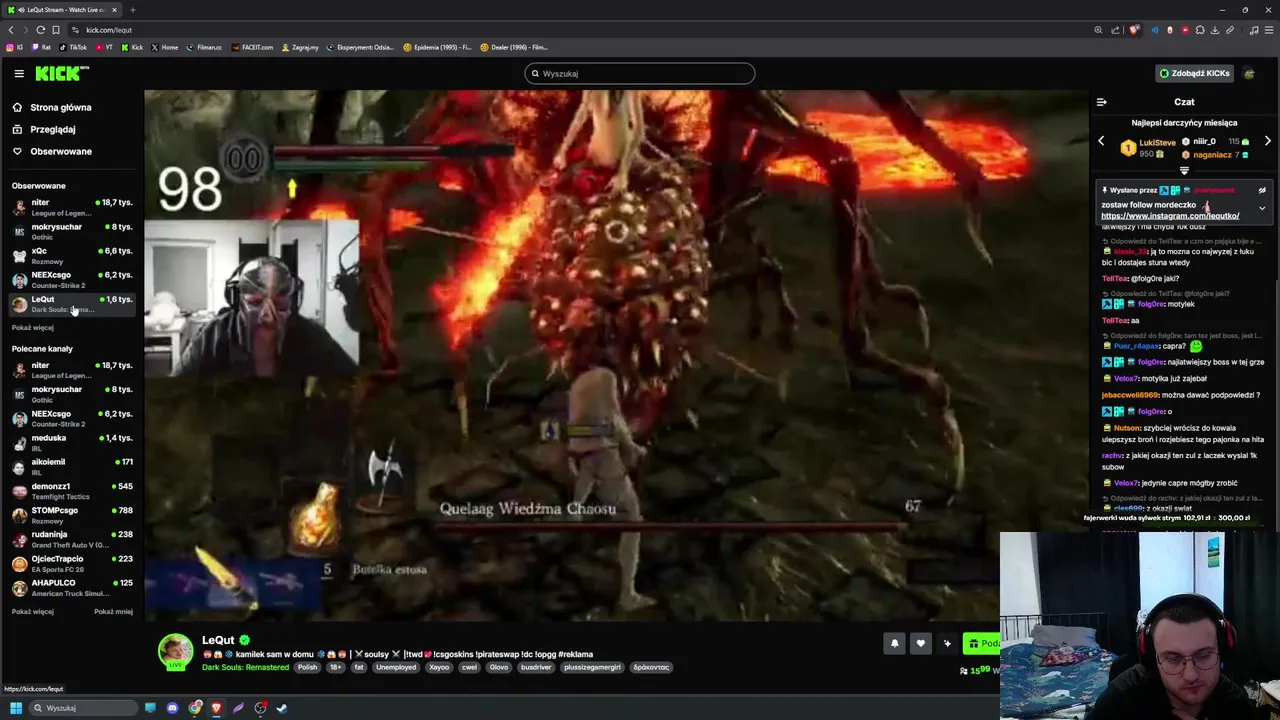Click browser back arrow
Image resolution: width=1280 pixels, height=720 pixels.
click(11, 30)
